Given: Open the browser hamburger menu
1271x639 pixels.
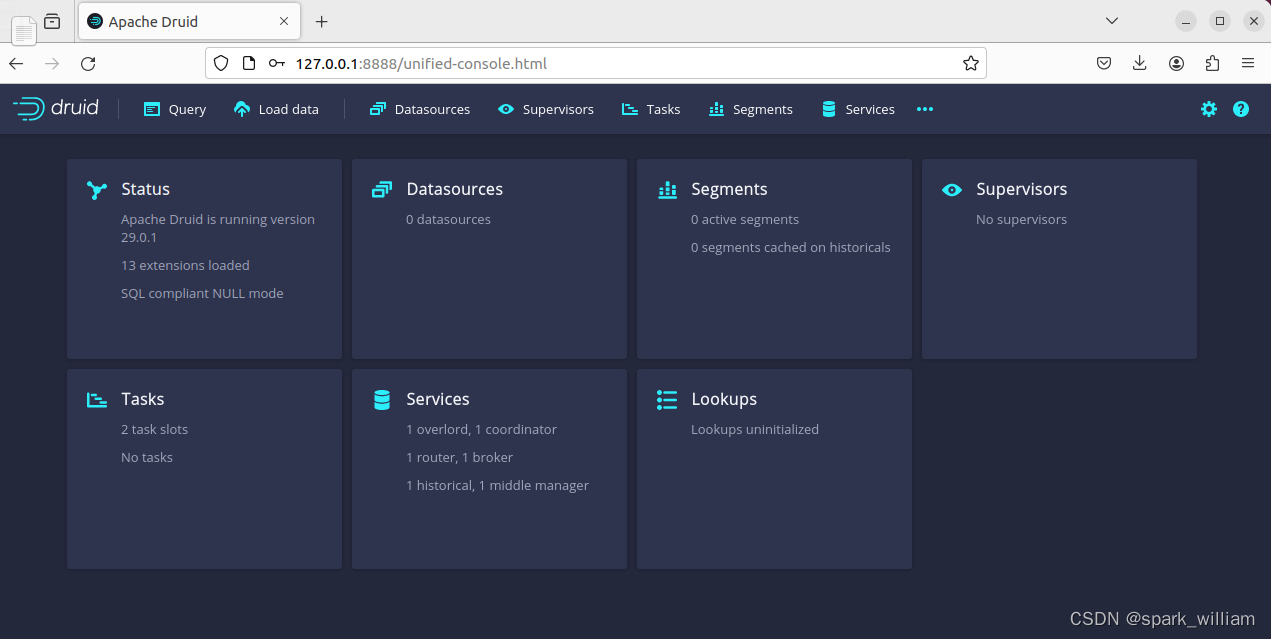Looking at the screenshot, I should (x=1248, y=63).
